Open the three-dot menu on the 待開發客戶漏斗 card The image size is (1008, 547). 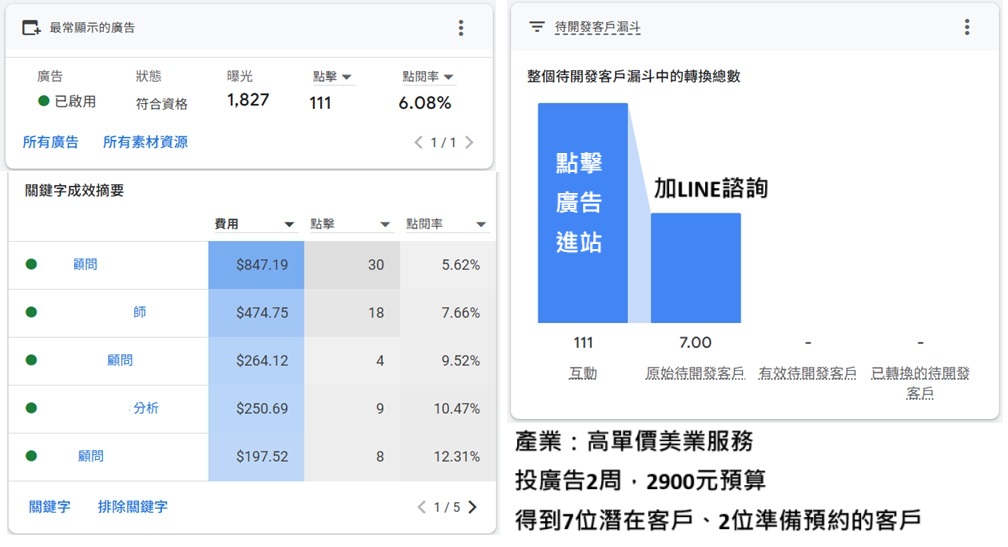click(966, 28)
